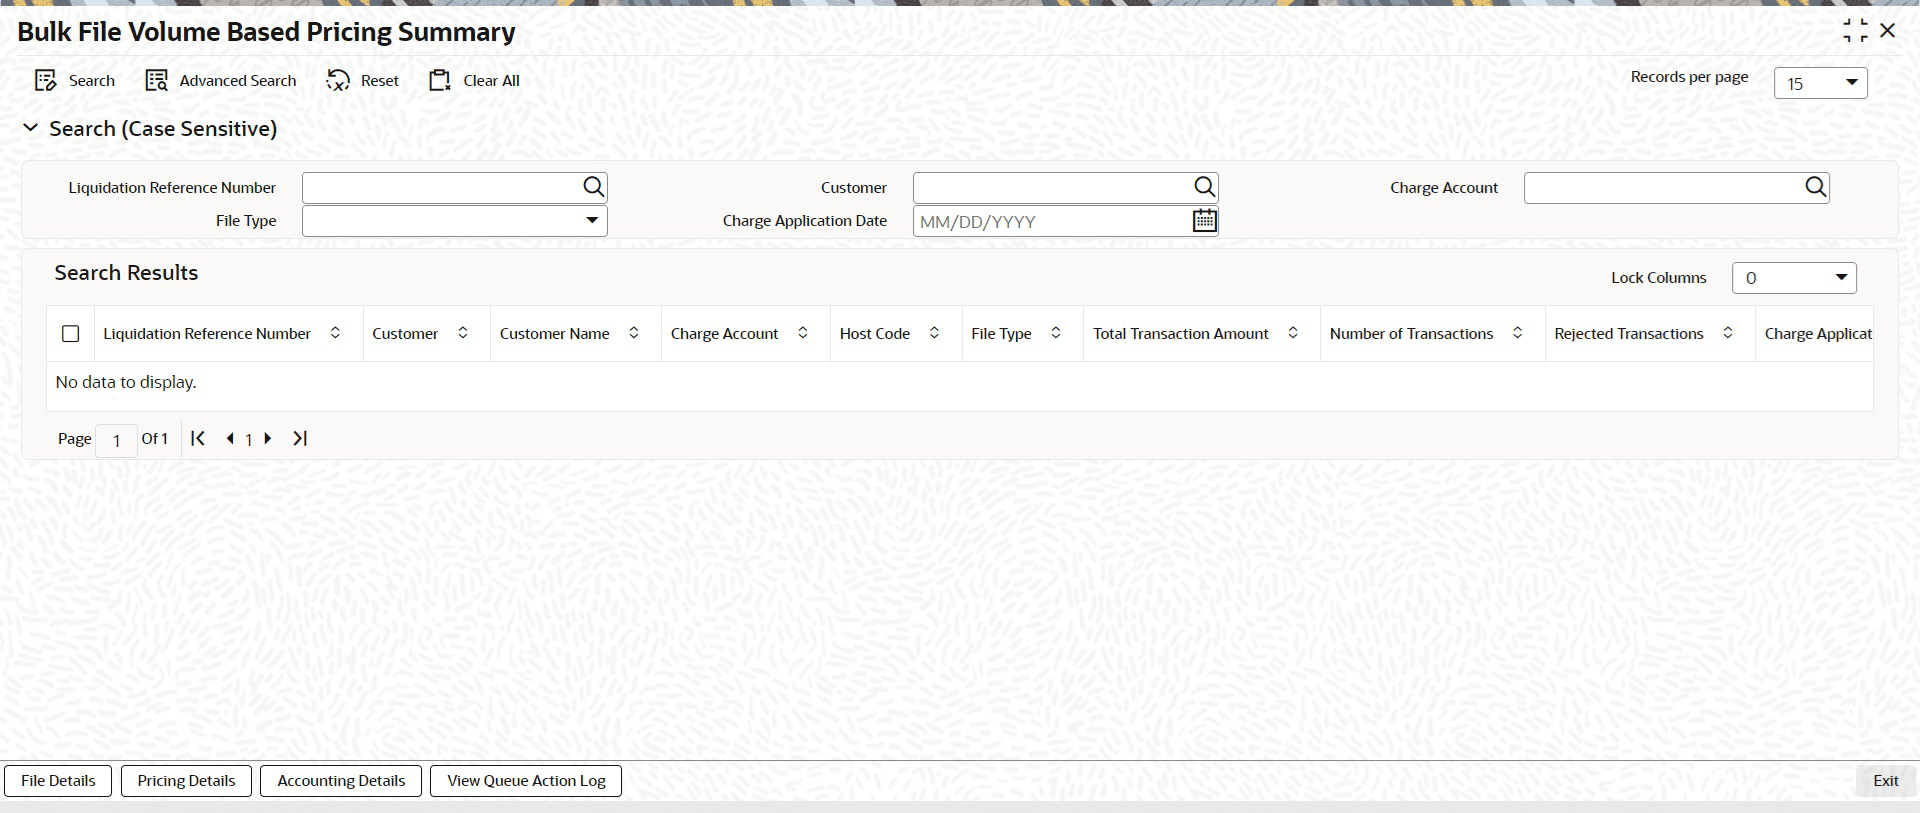Viewport: 1920px width, 813px height.
Task: Sort by File Type column
Action: pos(1056,333)
